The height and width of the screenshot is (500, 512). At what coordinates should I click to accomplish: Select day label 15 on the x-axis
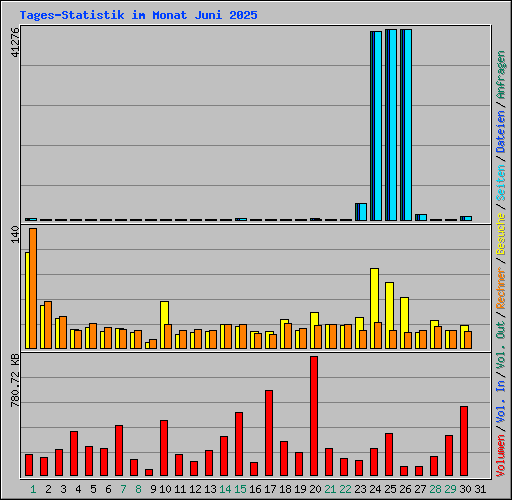[x=240, y=489]
